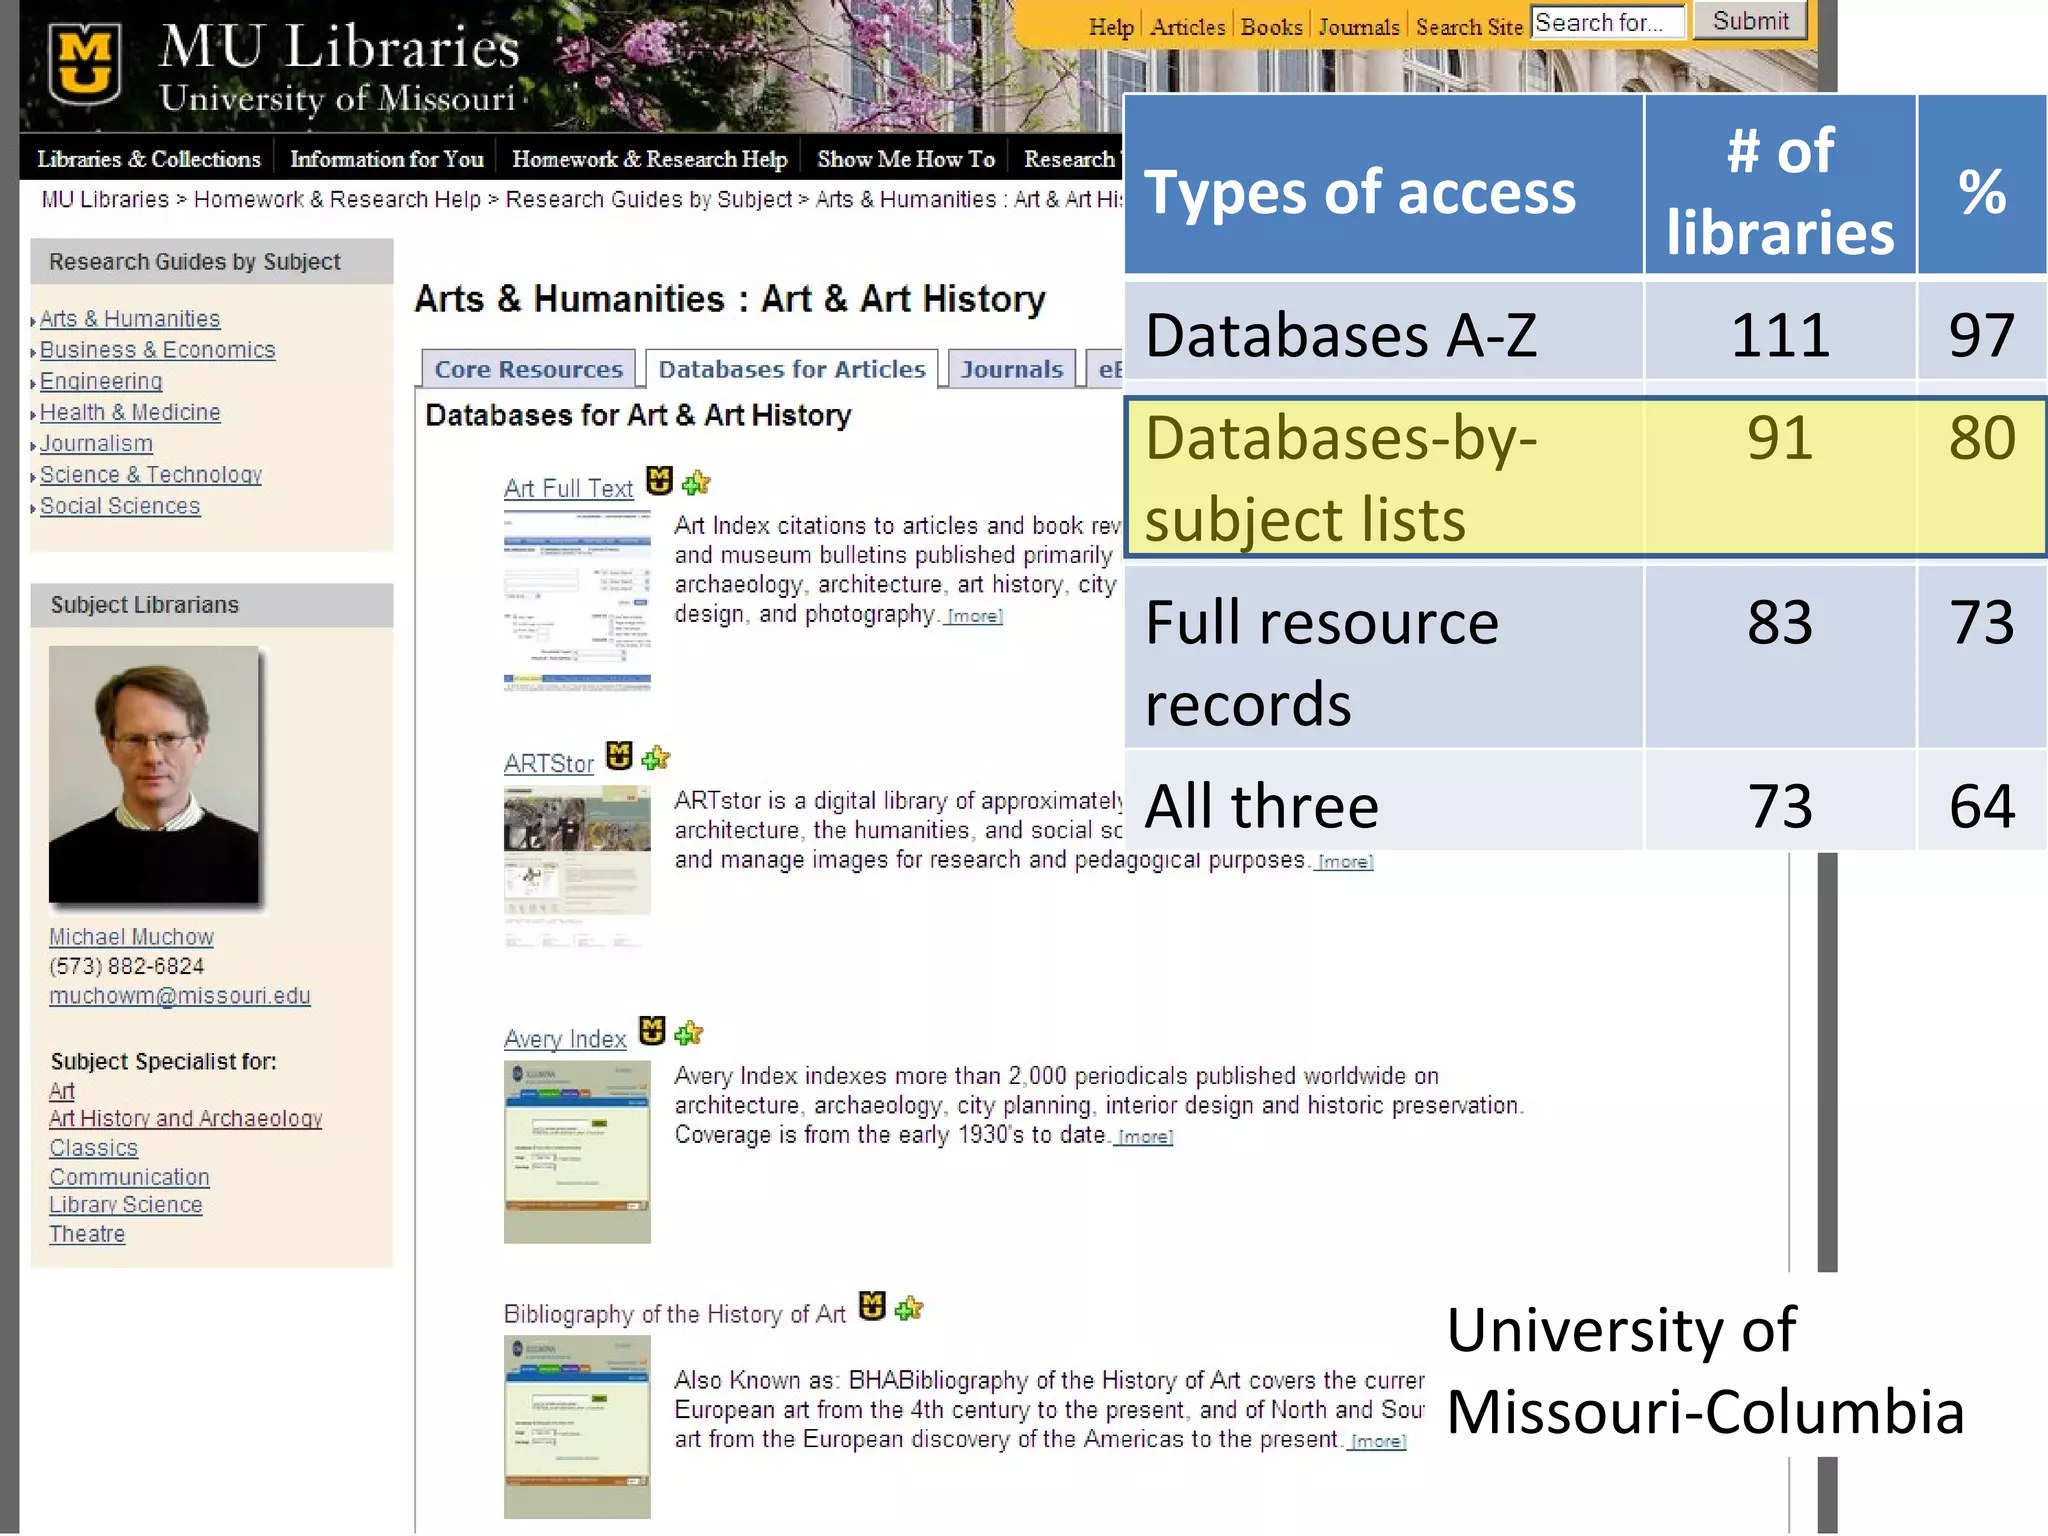The width and height of the screenshot is (2048, 1536).
Task: Open the Art Full Text database link
Action: 569,488
